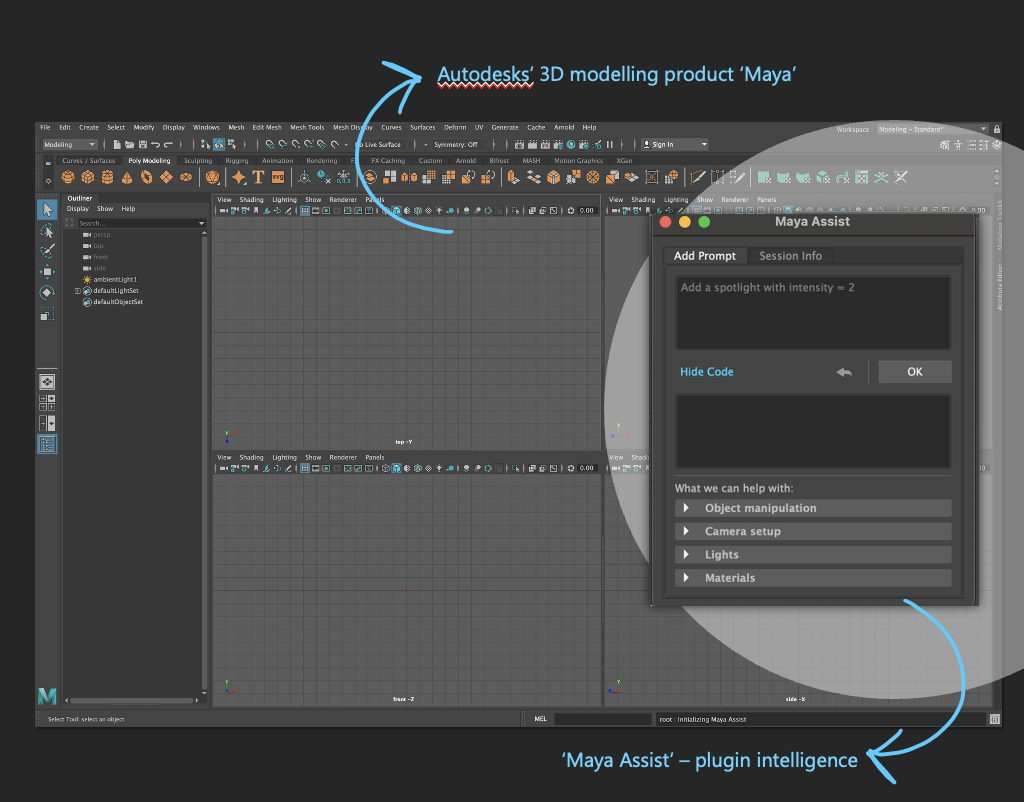Click the save scene disk icon
The height and width of the screenshot is (802, 1024).
tap(142, 144)
